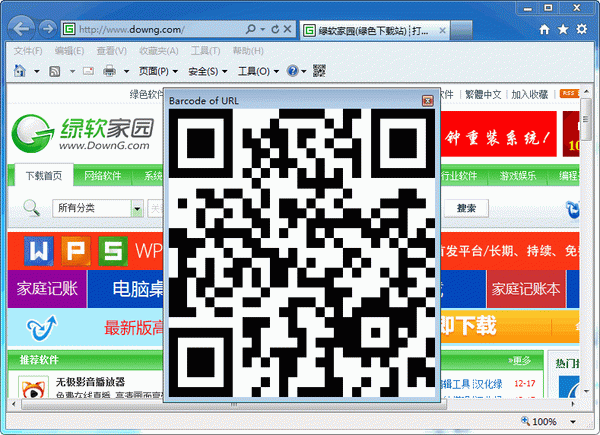Open the 文件(F) menu
The image size is (600, 435).
point(28,51)
